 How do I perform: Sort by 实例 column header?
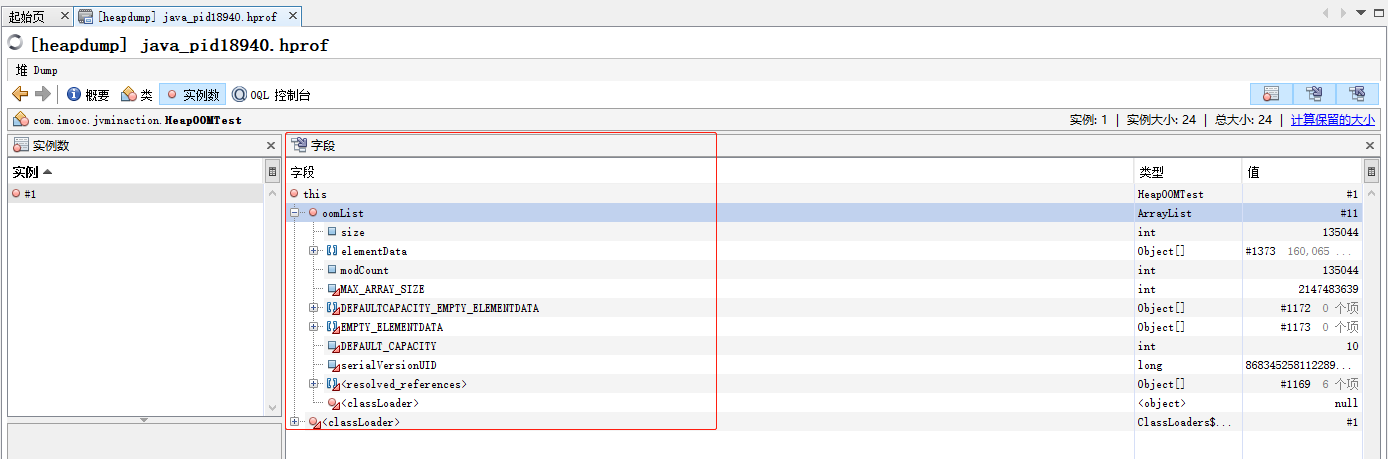point(136,172)
